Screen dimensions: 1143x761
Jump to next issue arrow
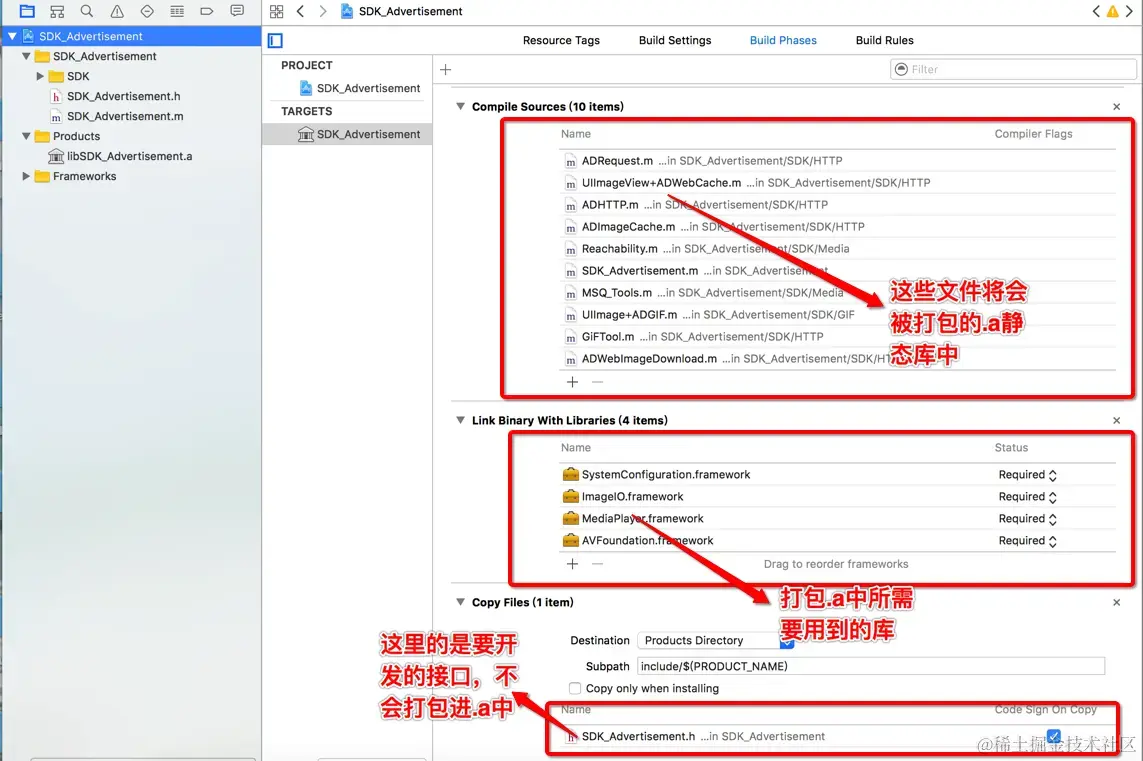pyautogui.click(x=1129, y=11)
